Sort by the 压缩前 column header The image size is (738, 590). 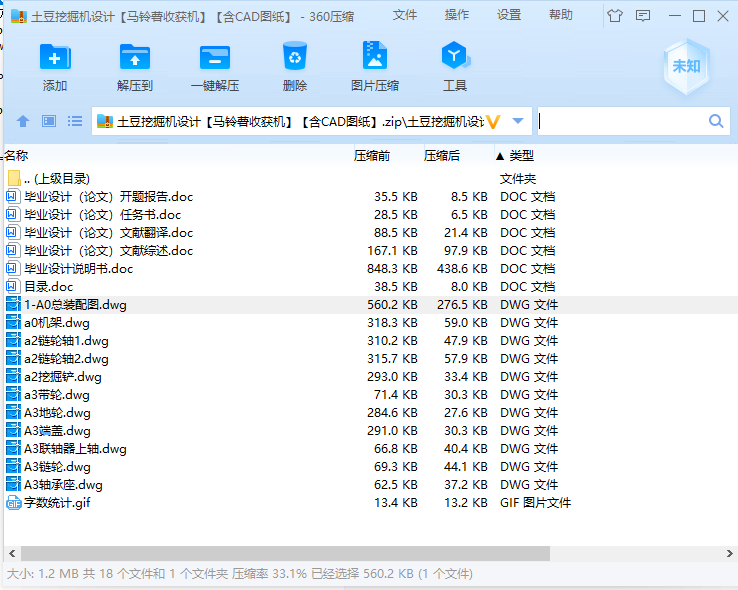372,155
